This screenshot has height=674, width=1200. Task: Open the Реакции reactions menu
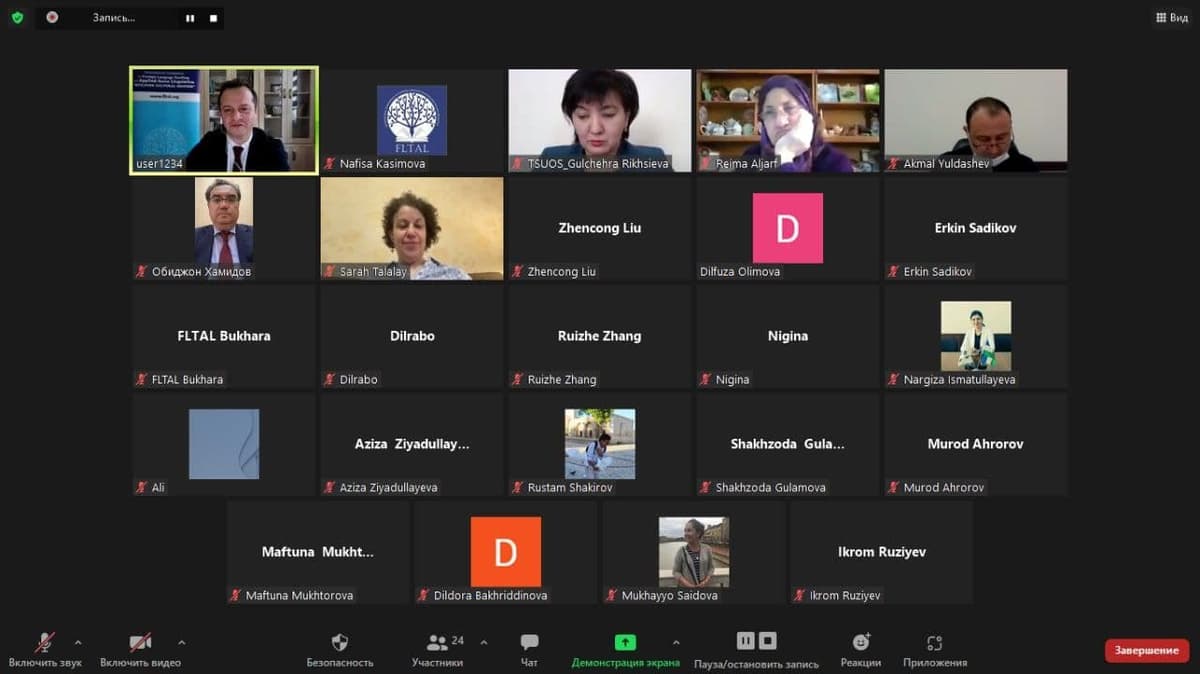point(861,650)
